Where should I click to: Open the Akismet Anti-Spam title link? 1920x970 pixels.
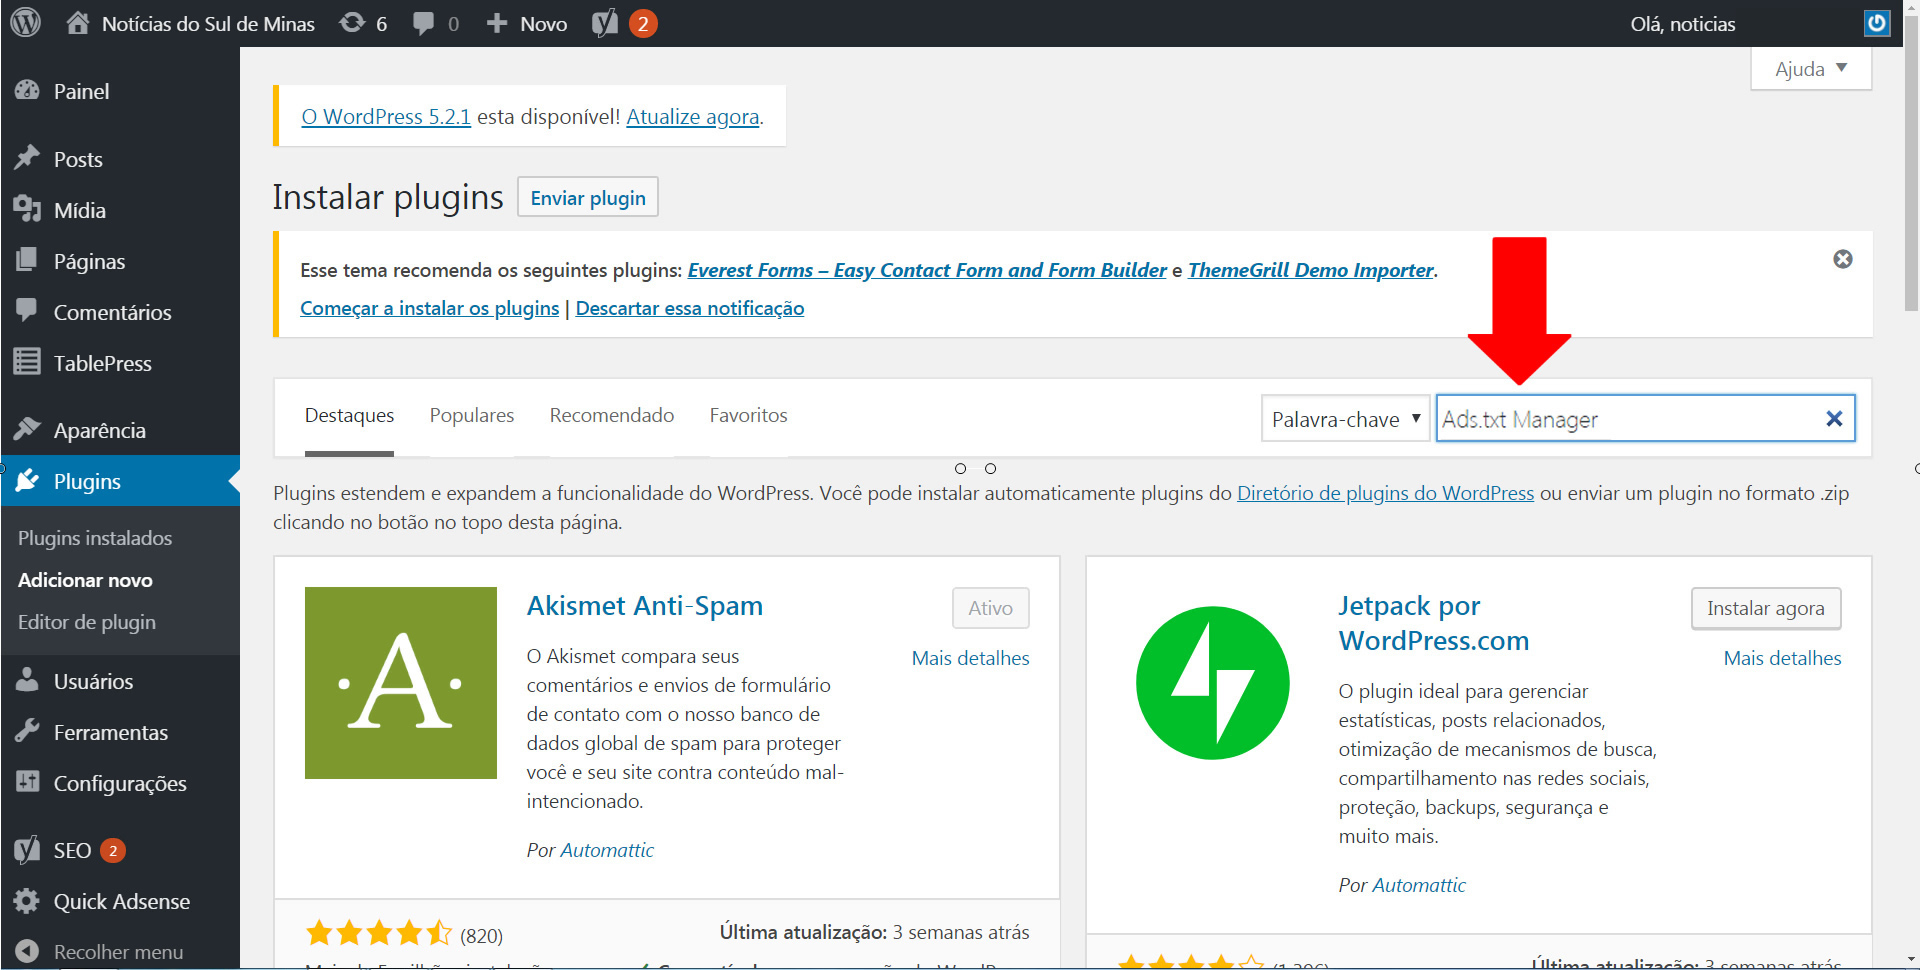[645, 606]
